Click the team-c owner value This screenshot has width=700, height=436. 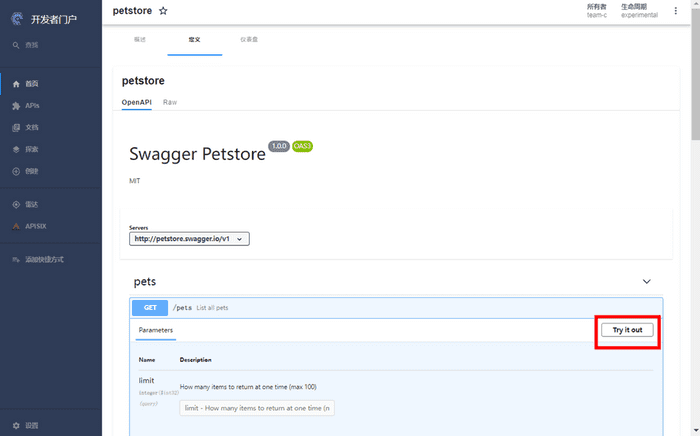coord(597,15)
